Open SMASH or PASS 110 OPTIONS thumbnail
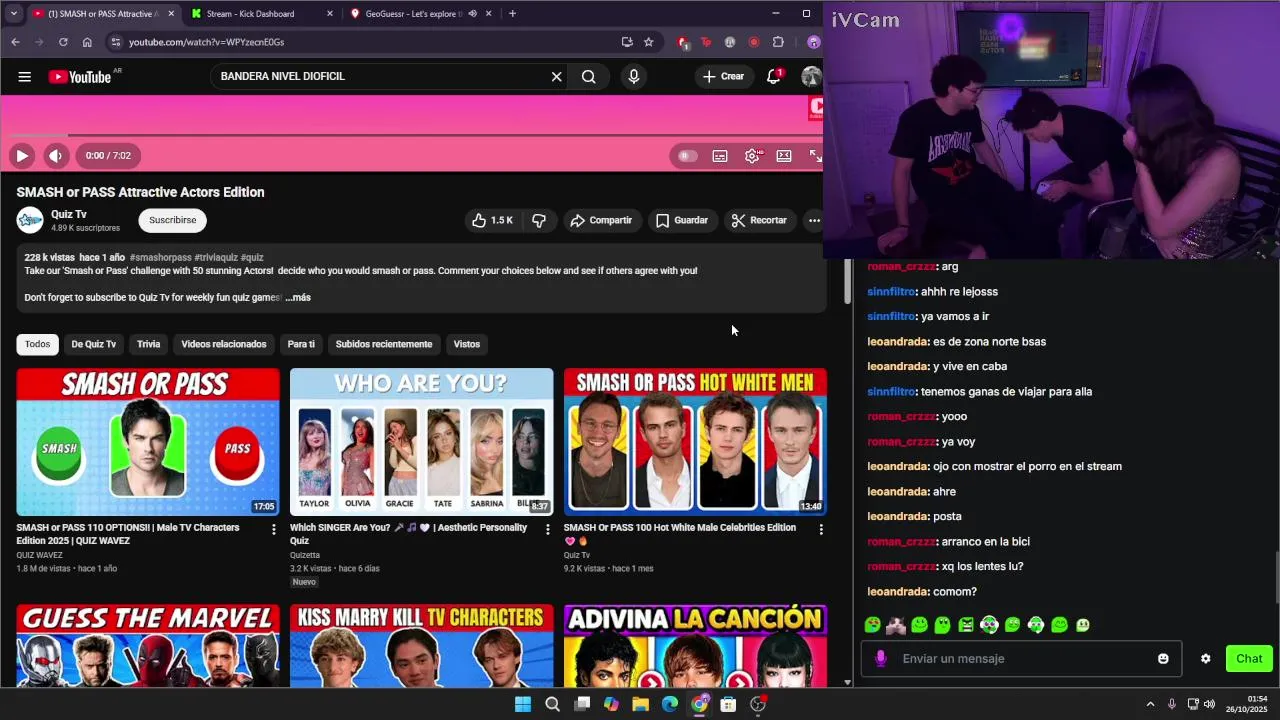This screenshot has height=720, width=1280. pyautogui.click(x=148, y=442)
